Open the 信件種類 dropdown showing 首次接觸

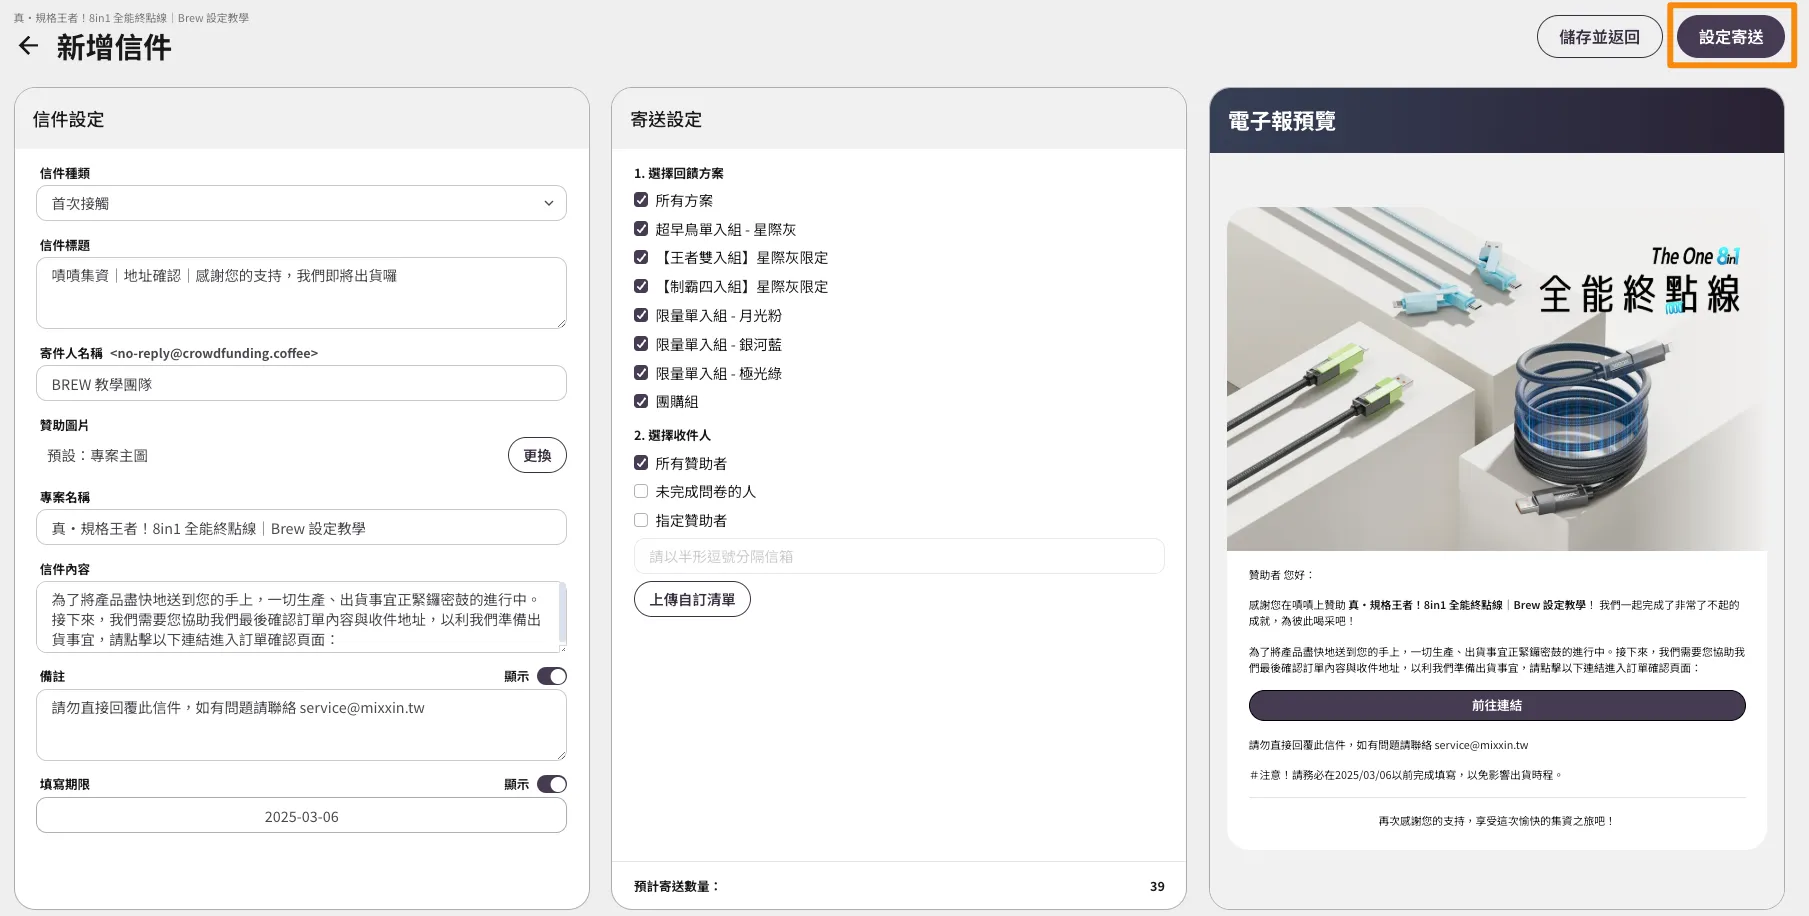tap(301, 203)
